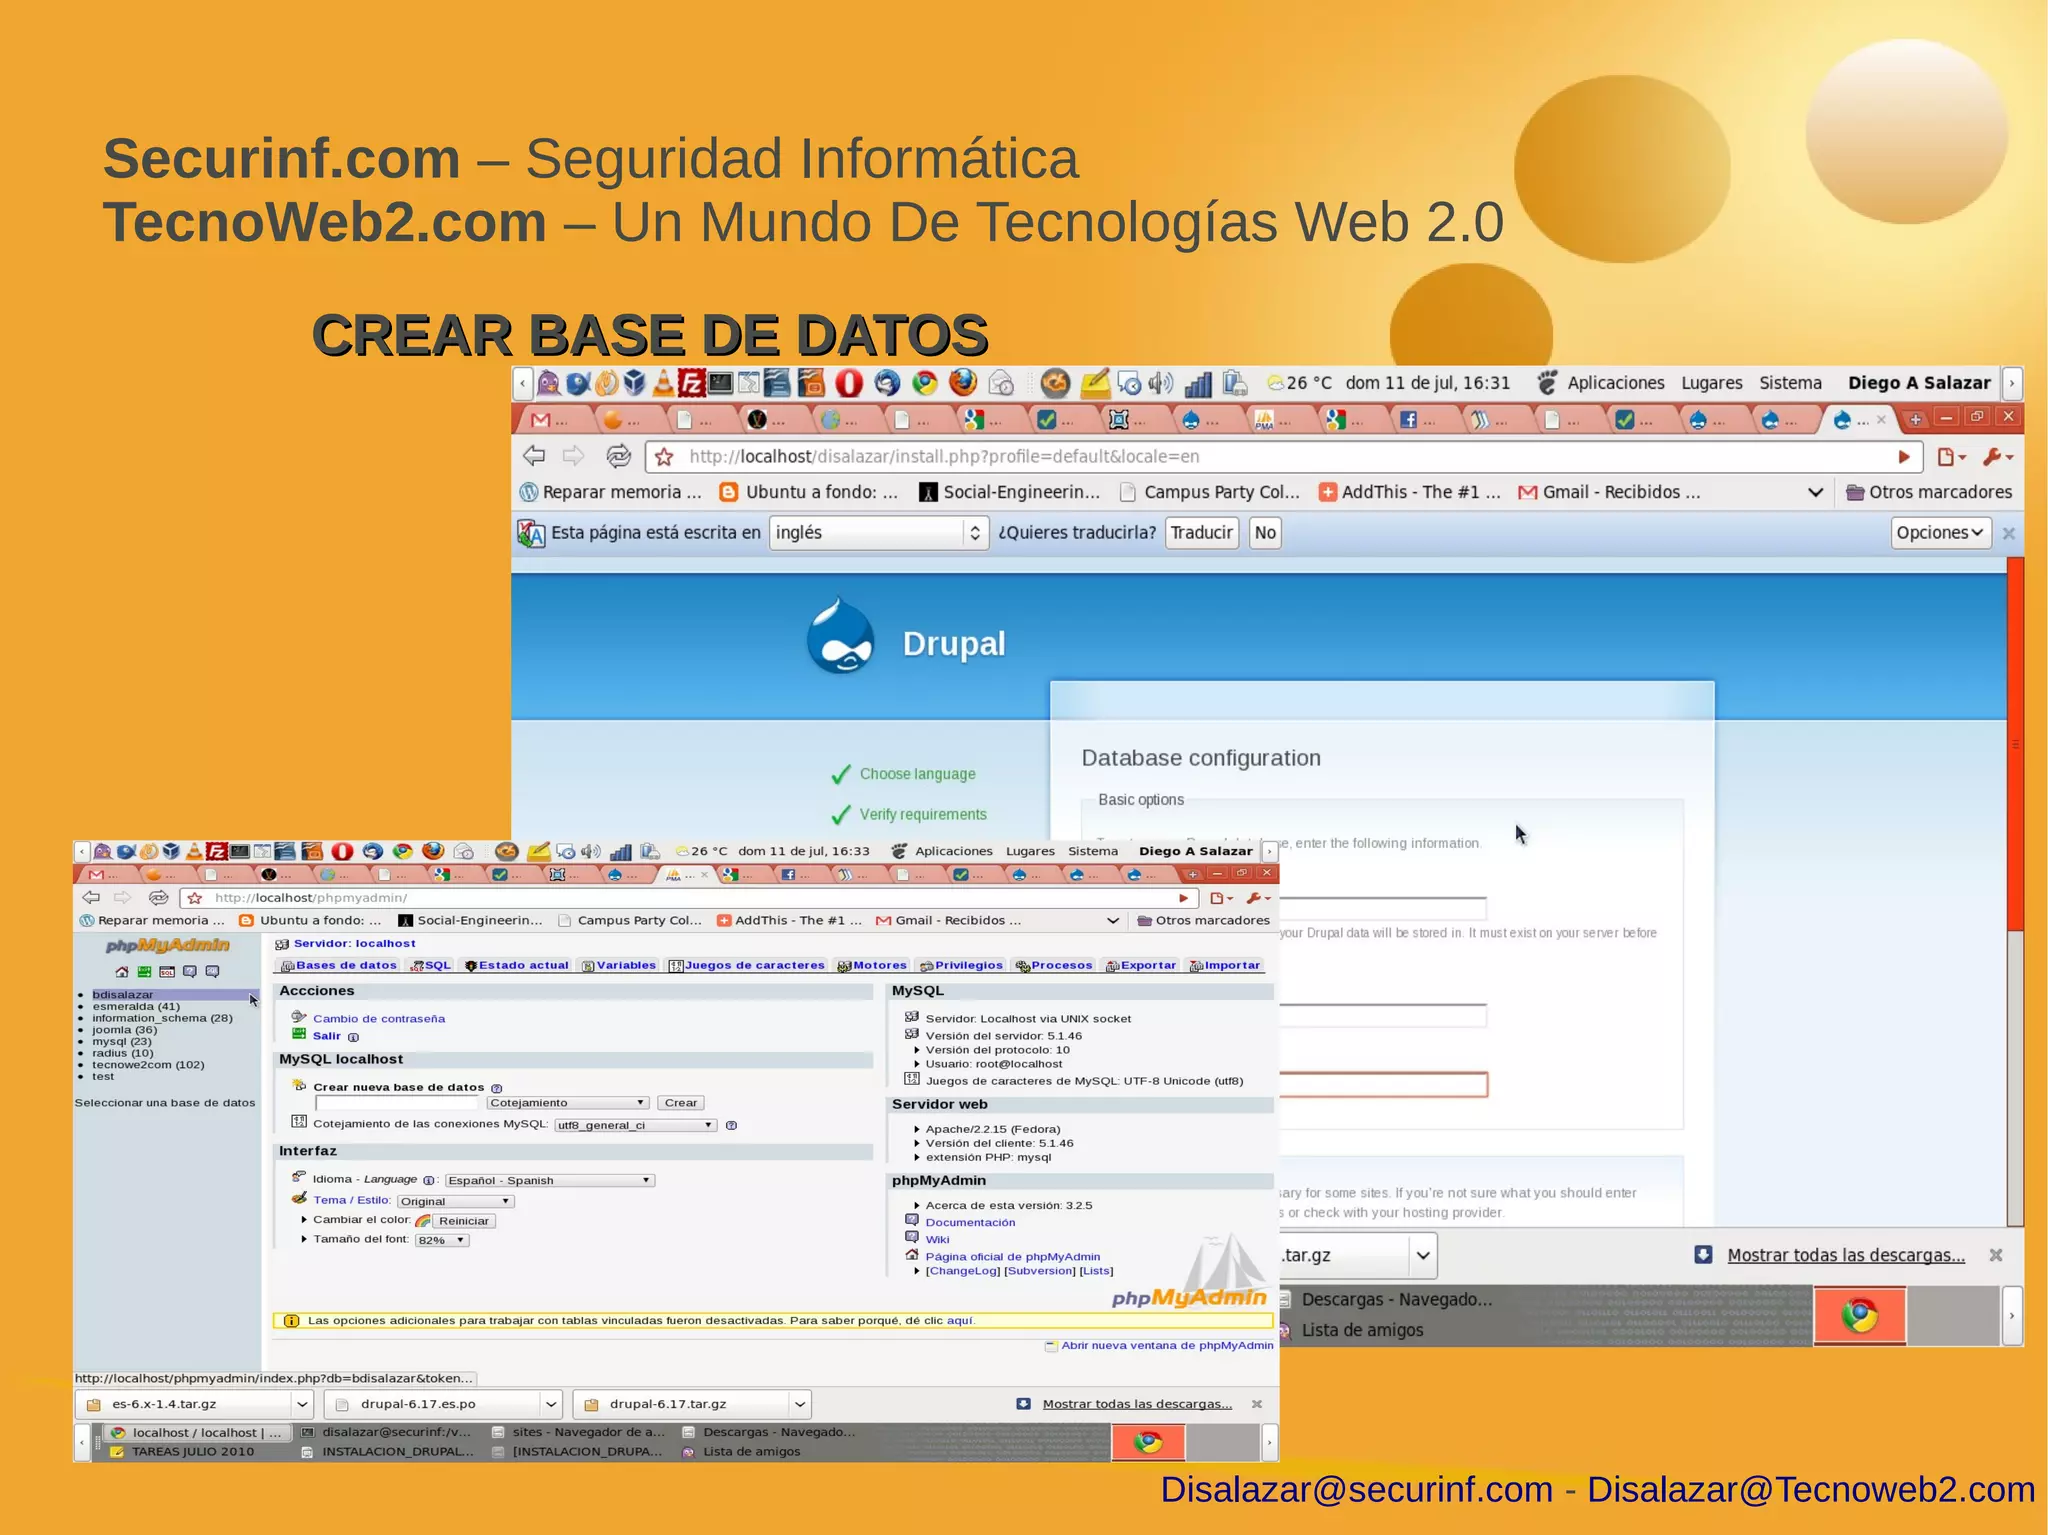Expand the bookmarks overflow chevron in Drupal window
This screenshot has height=1535, width=2048.
[x=1815, y=492]
